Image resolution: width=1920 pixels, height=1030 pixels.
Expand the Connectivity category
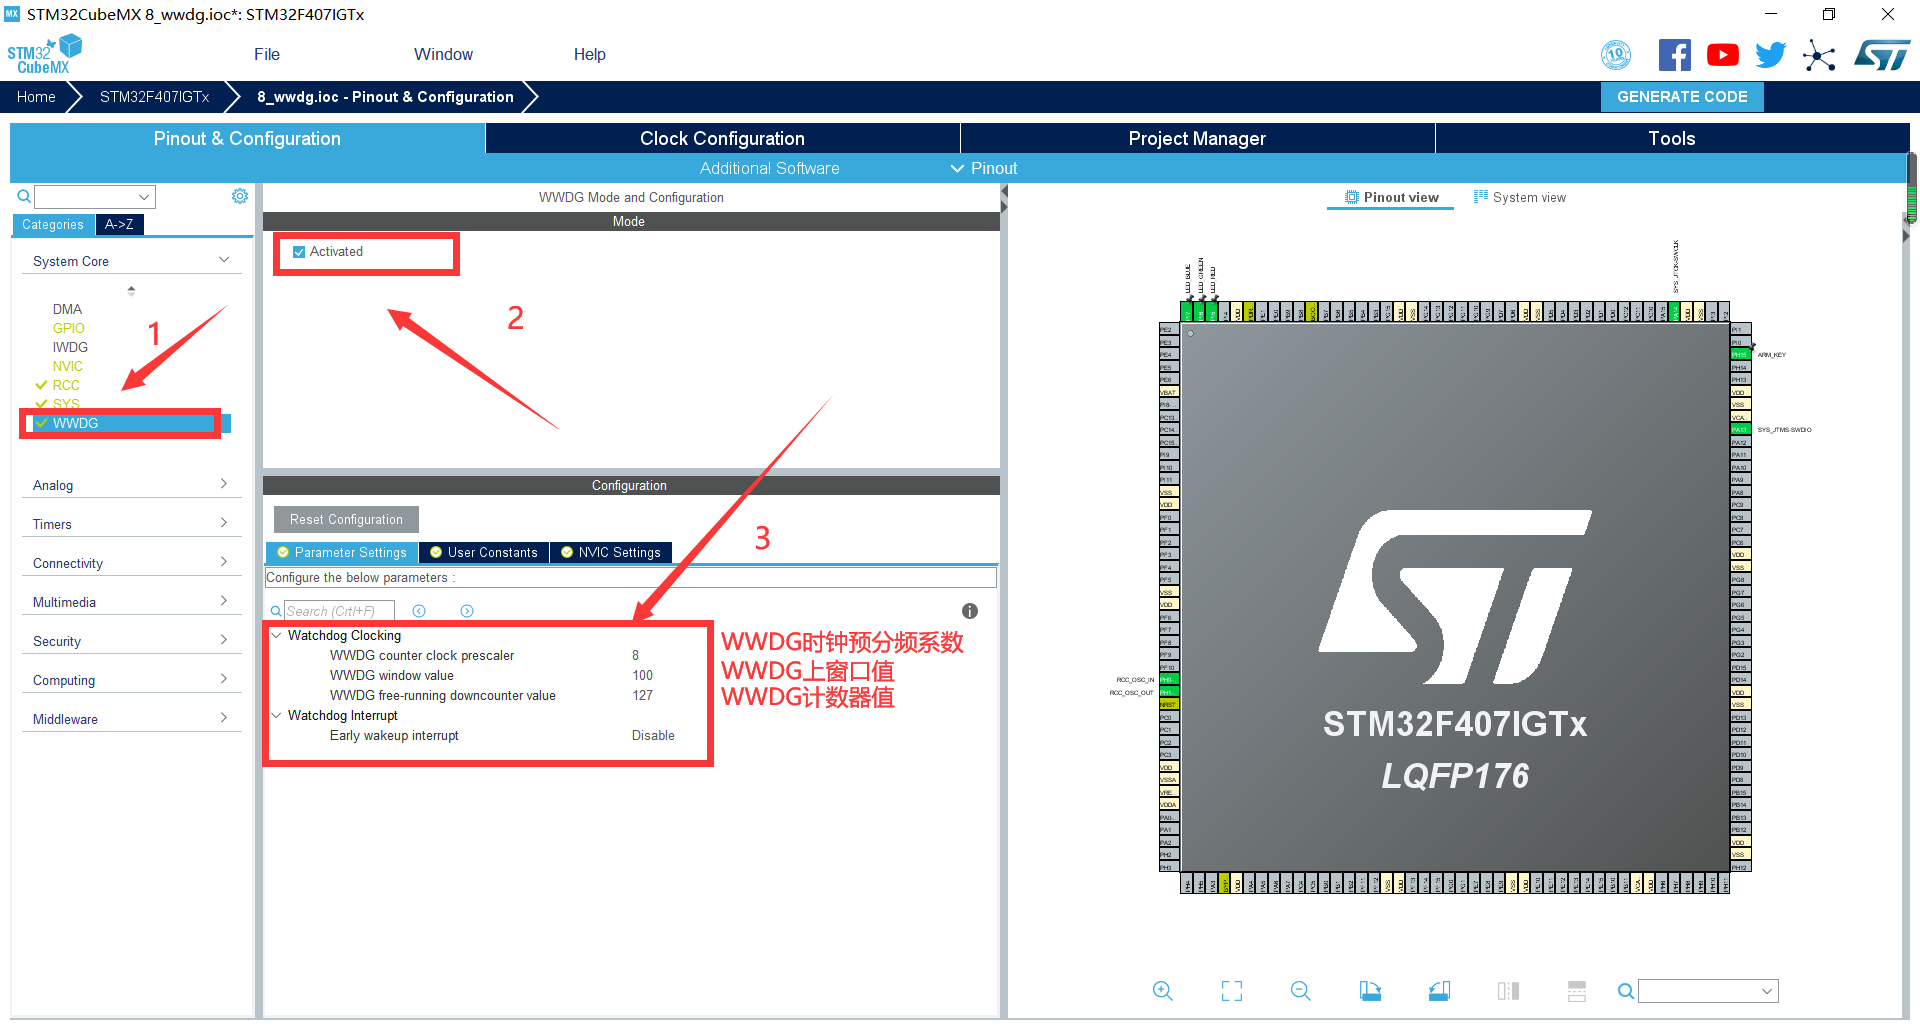(130, 563)
